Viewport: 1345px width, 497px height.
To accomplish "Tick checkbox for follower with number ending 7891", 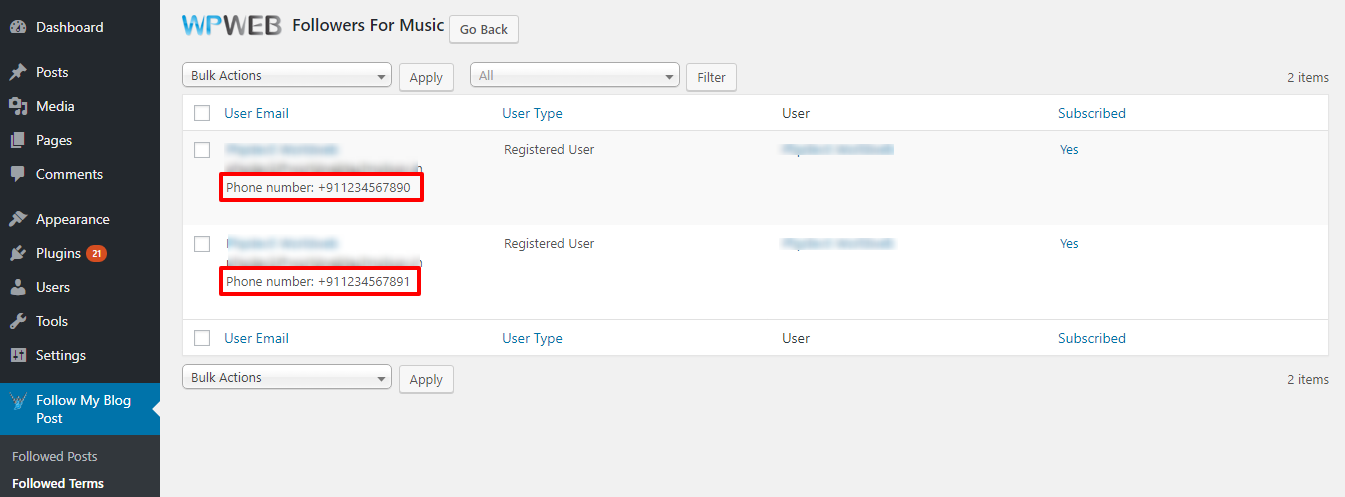I will pos(202,244).
